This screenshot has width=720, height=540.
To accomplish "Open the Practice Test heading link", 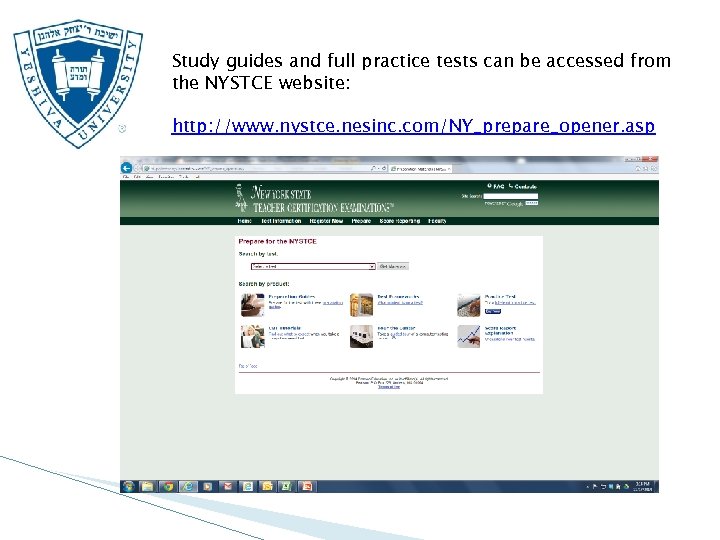I will 500,297.
